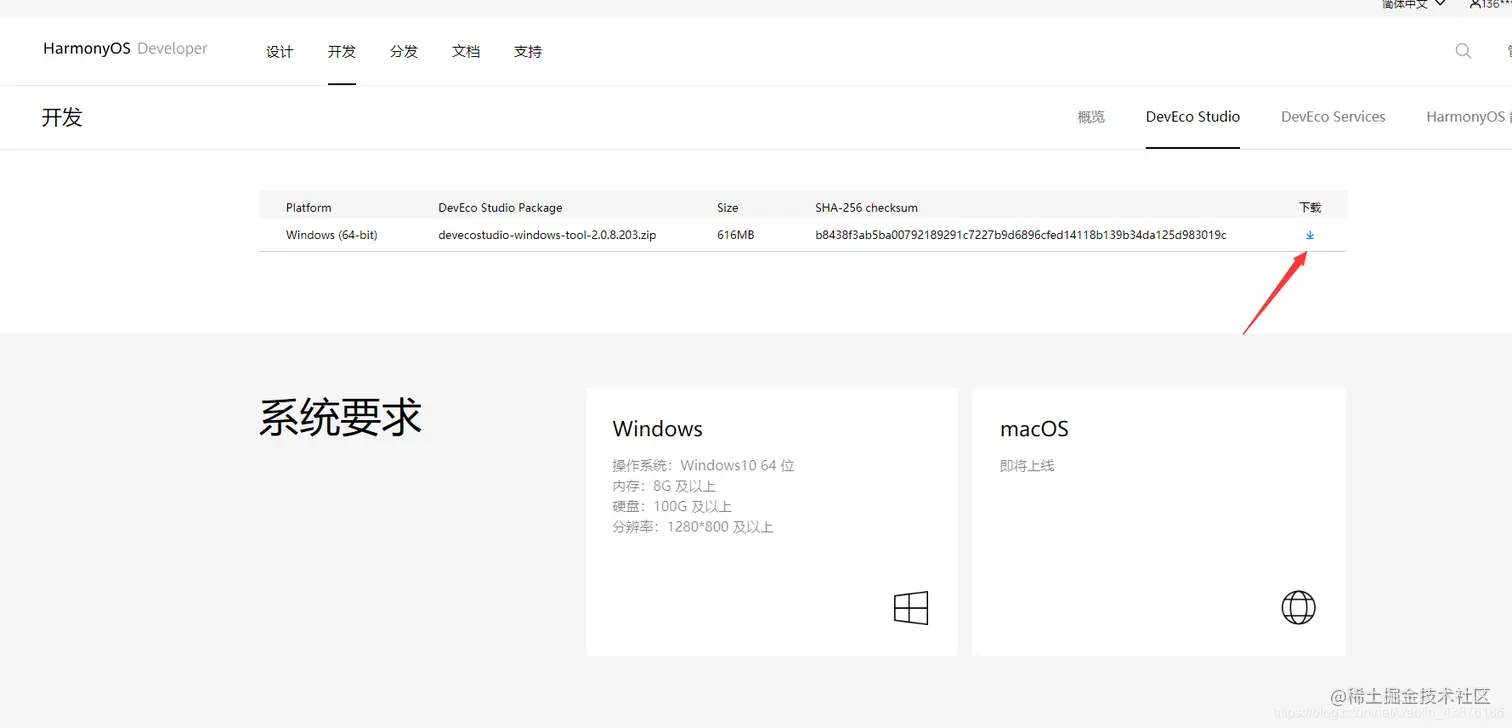The image size is (1512, 728).
Task: Click the 下载 column header
Action: point(1310,208)
